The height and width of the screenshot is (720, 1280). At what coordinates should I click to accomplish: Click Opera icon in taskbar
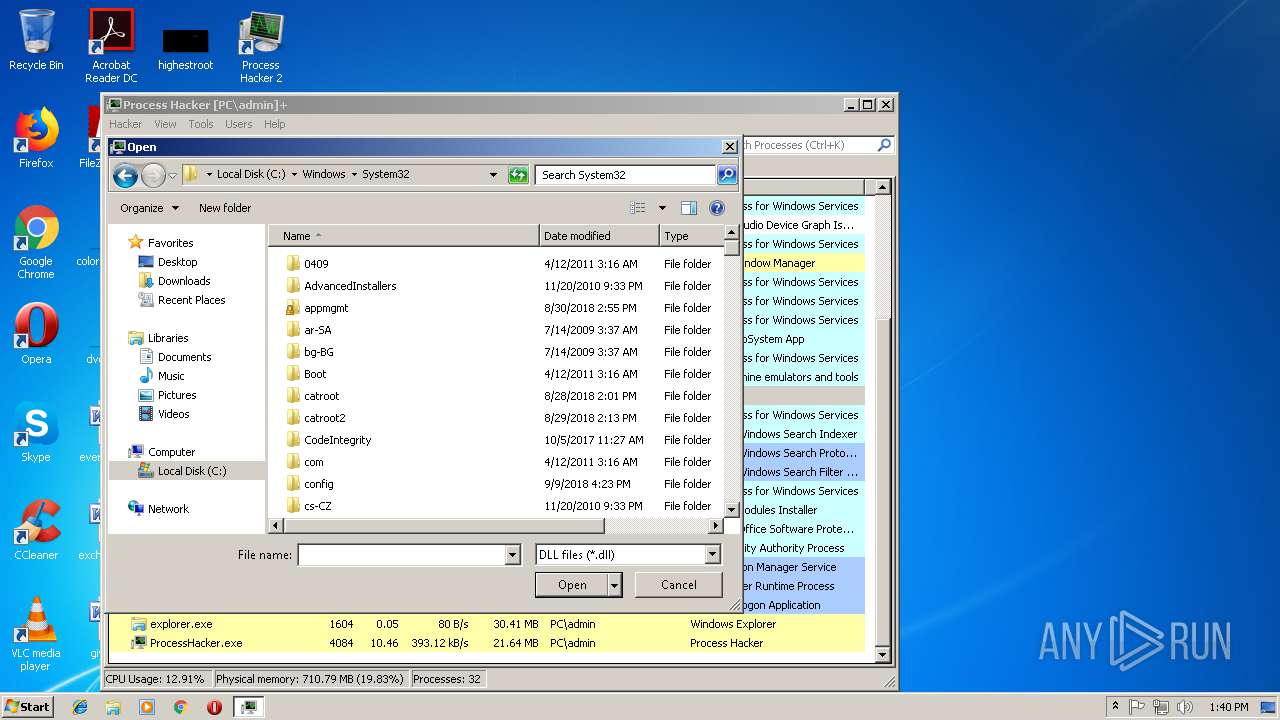pyautogui.click(x=214, y=707)
